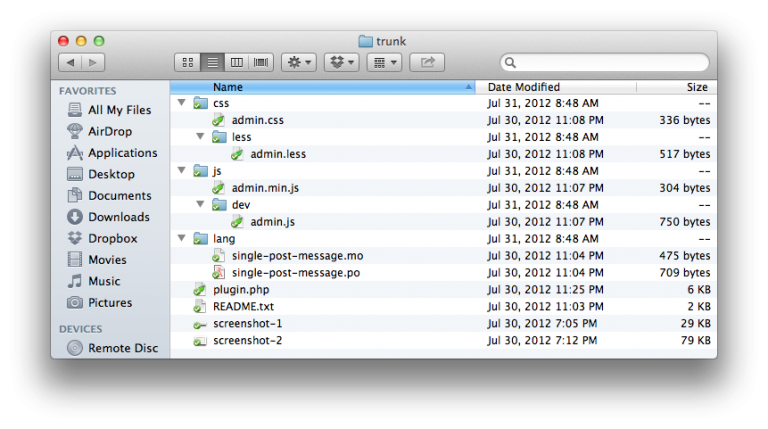Go back with the left arrow button
The width and height of the screenshot is (768, 429).
(x=70, y=62)
